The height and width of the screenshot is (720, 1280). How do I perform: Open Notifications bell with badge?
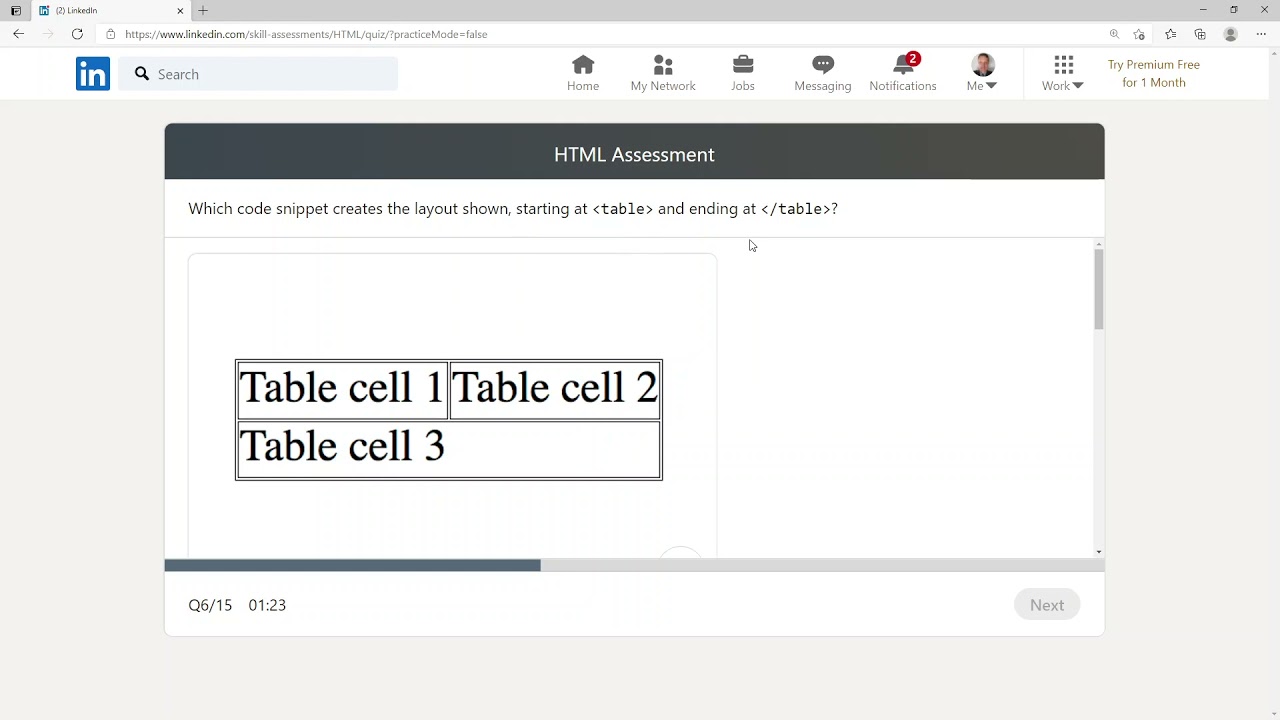(903, 74)
